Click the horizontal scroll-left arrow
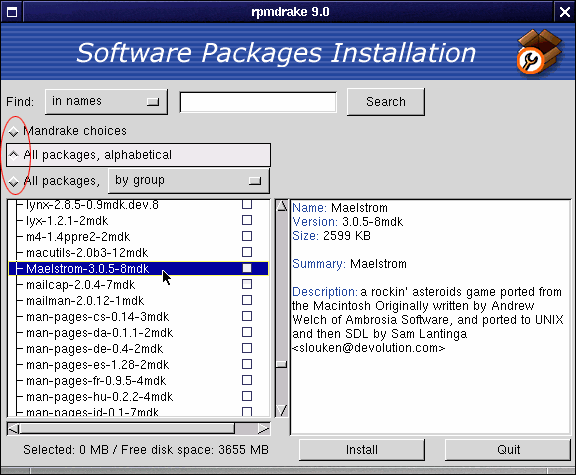The image size is (576, 475). pos(14,429)
